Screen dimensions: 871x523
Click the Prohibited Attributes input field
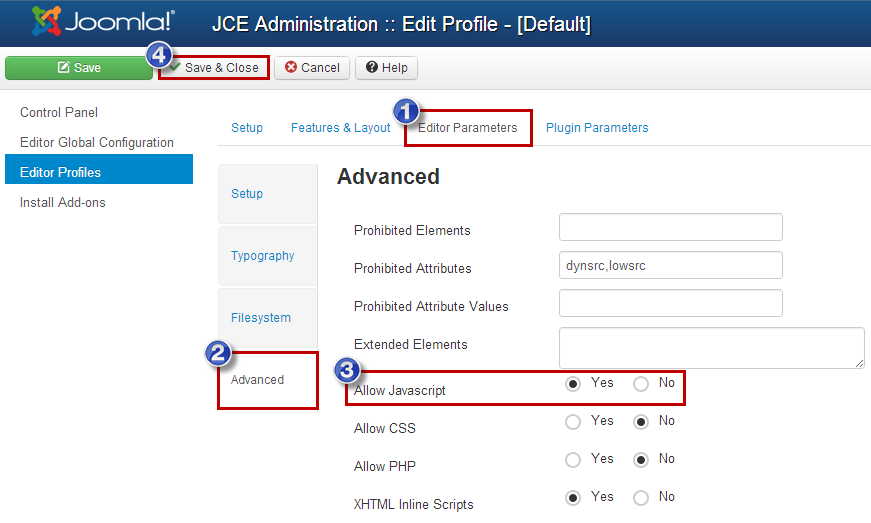670,265
